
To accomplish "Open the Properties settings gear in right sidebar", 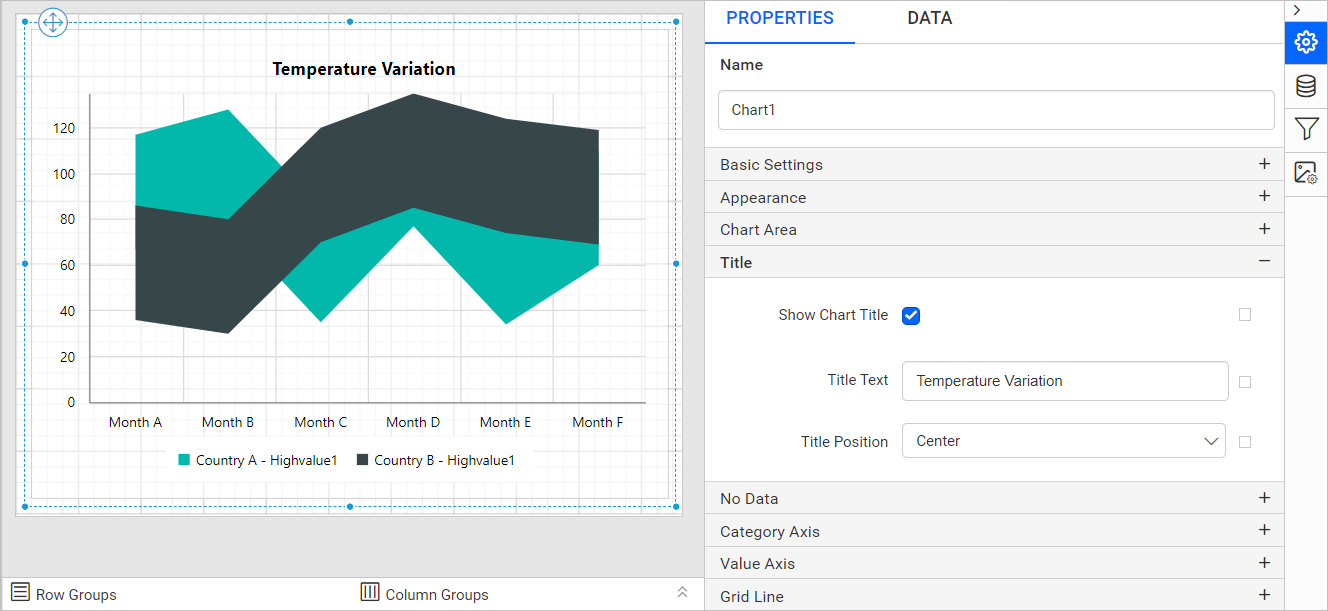I will coord(1306,43).
